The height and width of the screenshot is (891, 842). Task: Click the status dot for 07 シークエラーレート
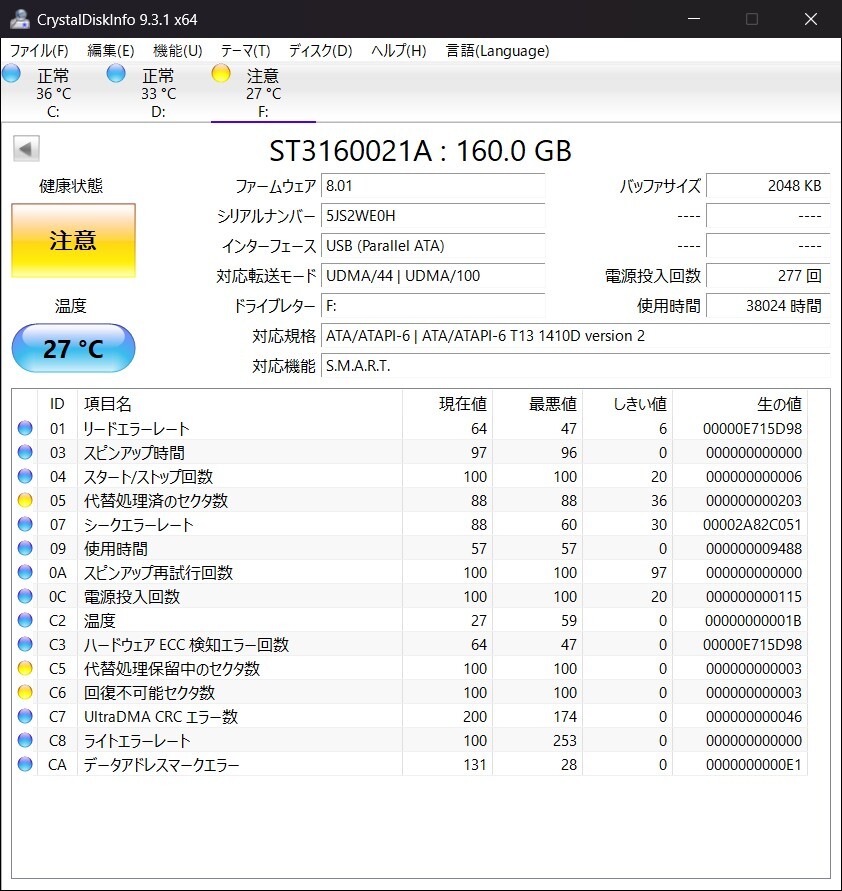click(25, 524)
